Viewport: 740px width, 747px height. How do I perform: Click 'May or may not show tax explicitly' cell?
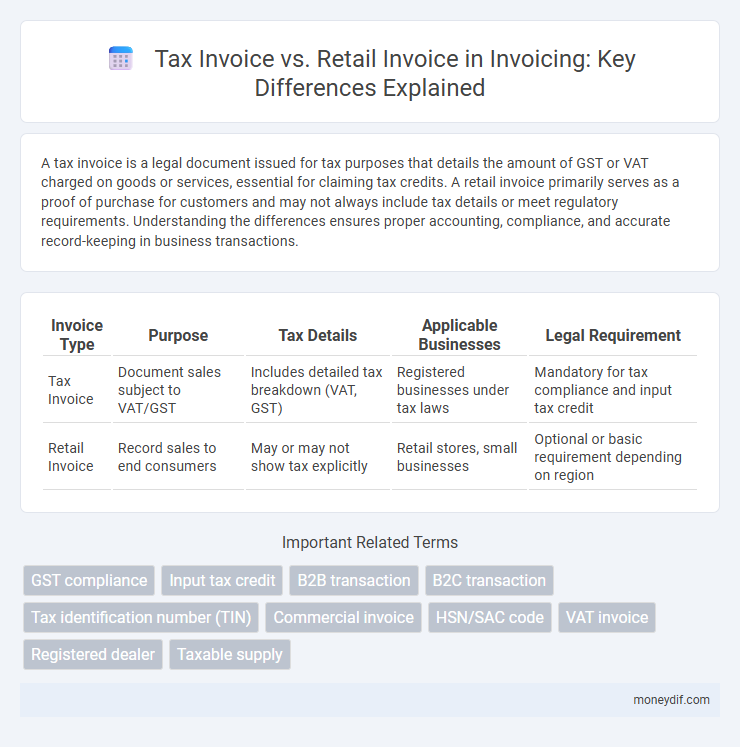point(317,457)
